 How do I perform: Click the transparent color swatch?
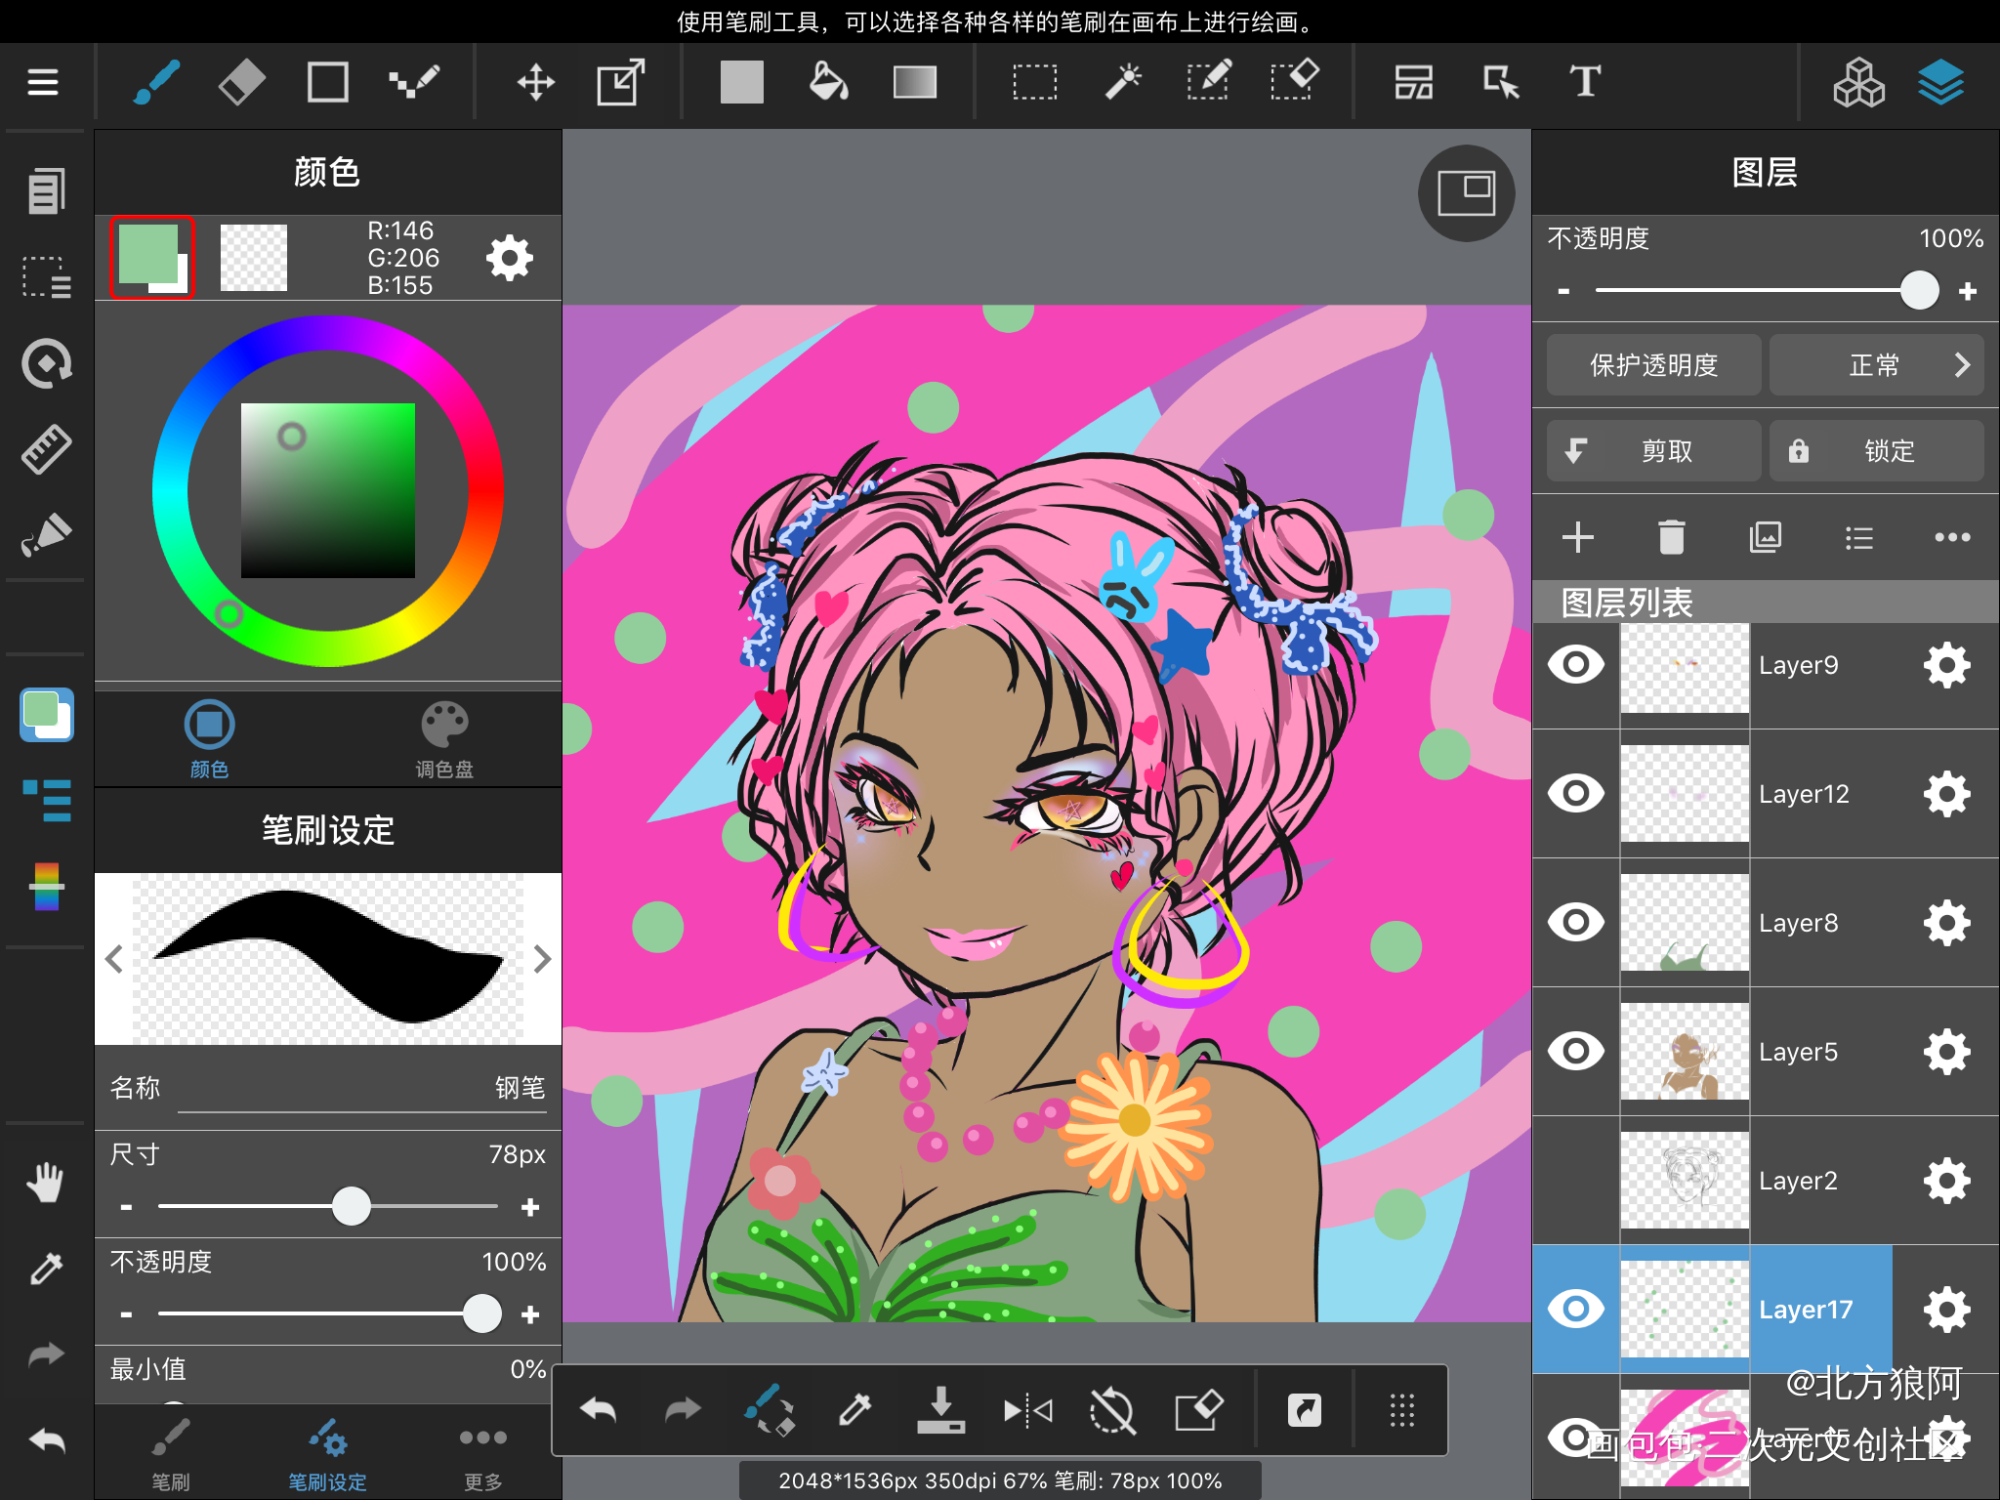point(253,257)
